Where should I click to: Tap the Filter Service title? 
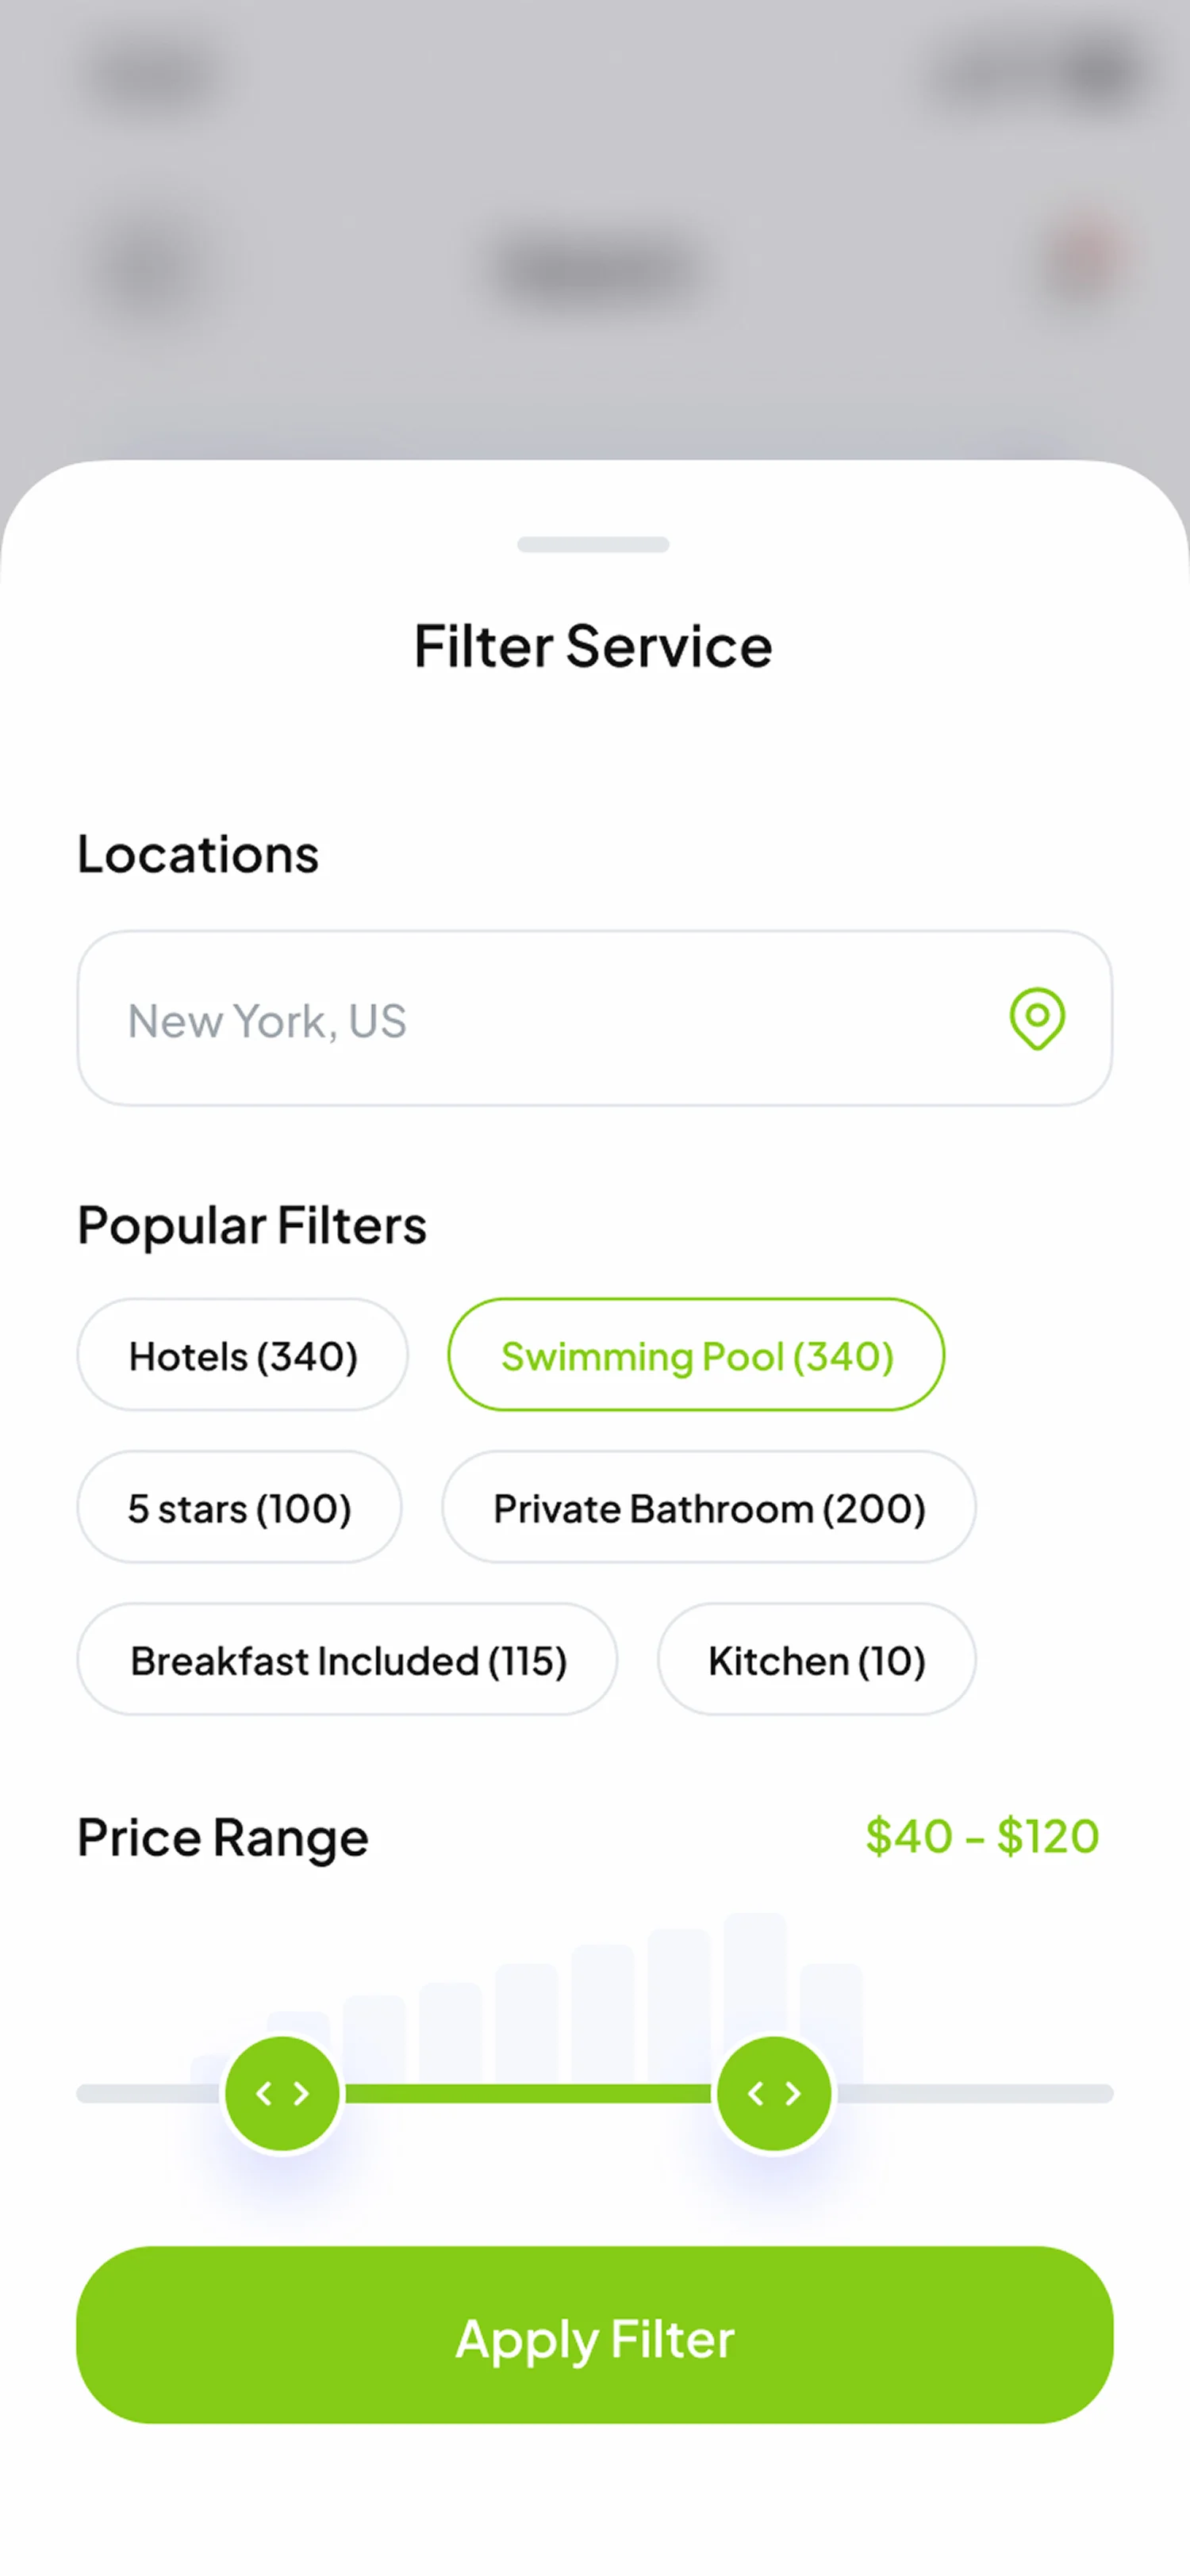point(593,646)
